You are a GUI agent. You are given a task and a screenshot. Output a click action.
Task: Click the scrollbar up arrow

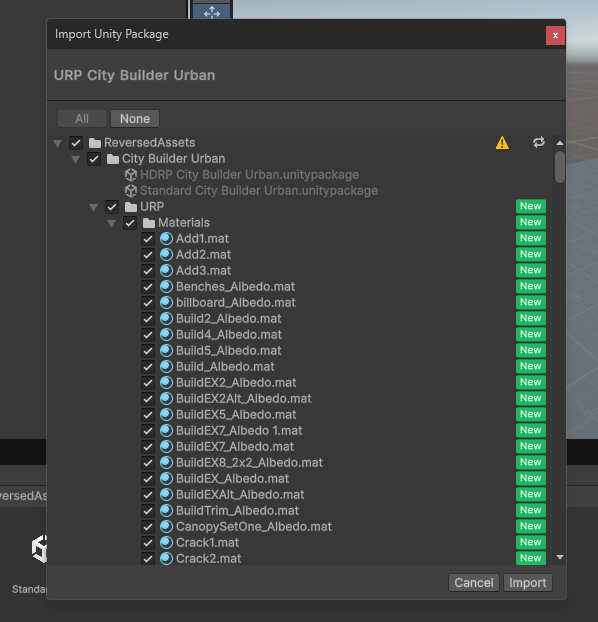[x=560, y=143]
